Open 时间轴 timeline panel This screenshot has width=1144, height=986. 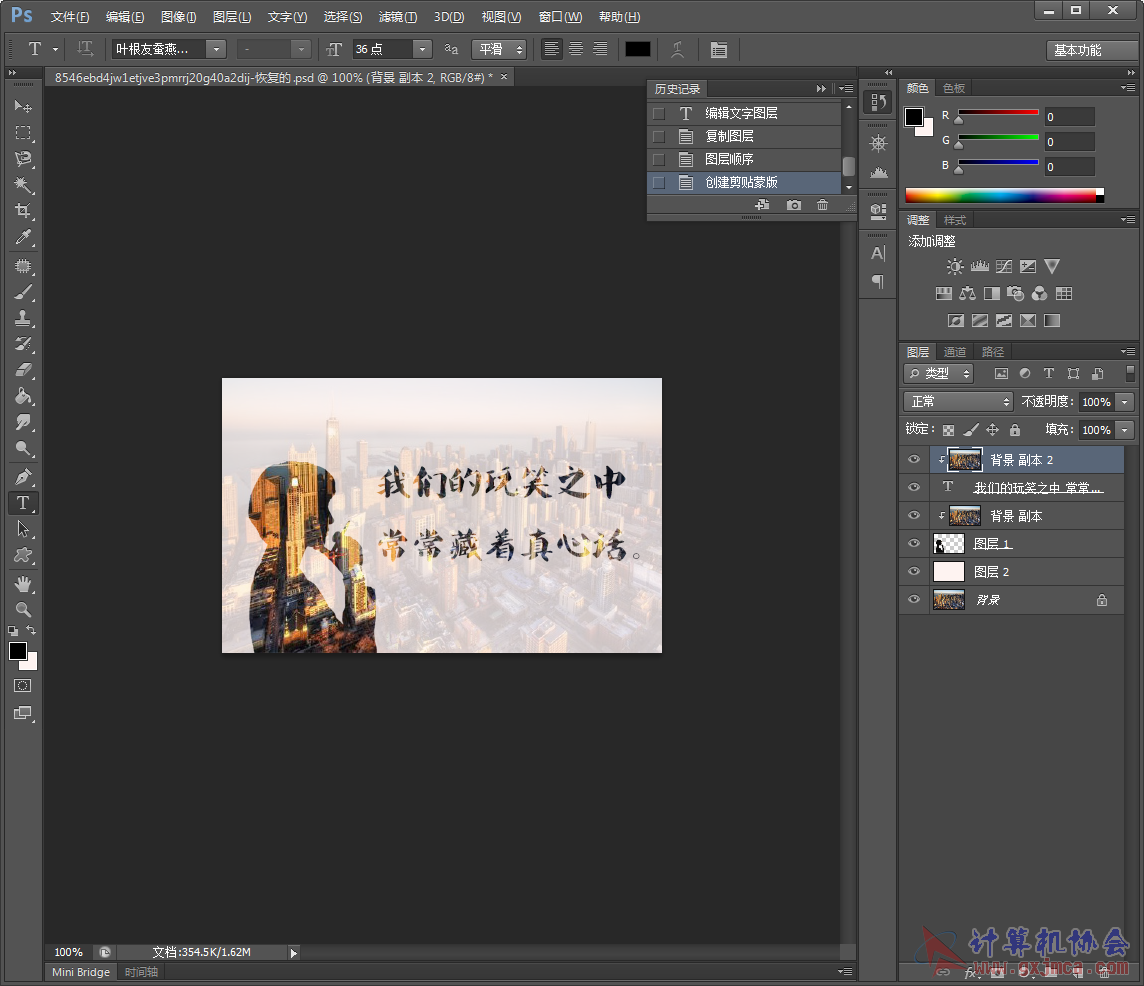coord(141,972)
